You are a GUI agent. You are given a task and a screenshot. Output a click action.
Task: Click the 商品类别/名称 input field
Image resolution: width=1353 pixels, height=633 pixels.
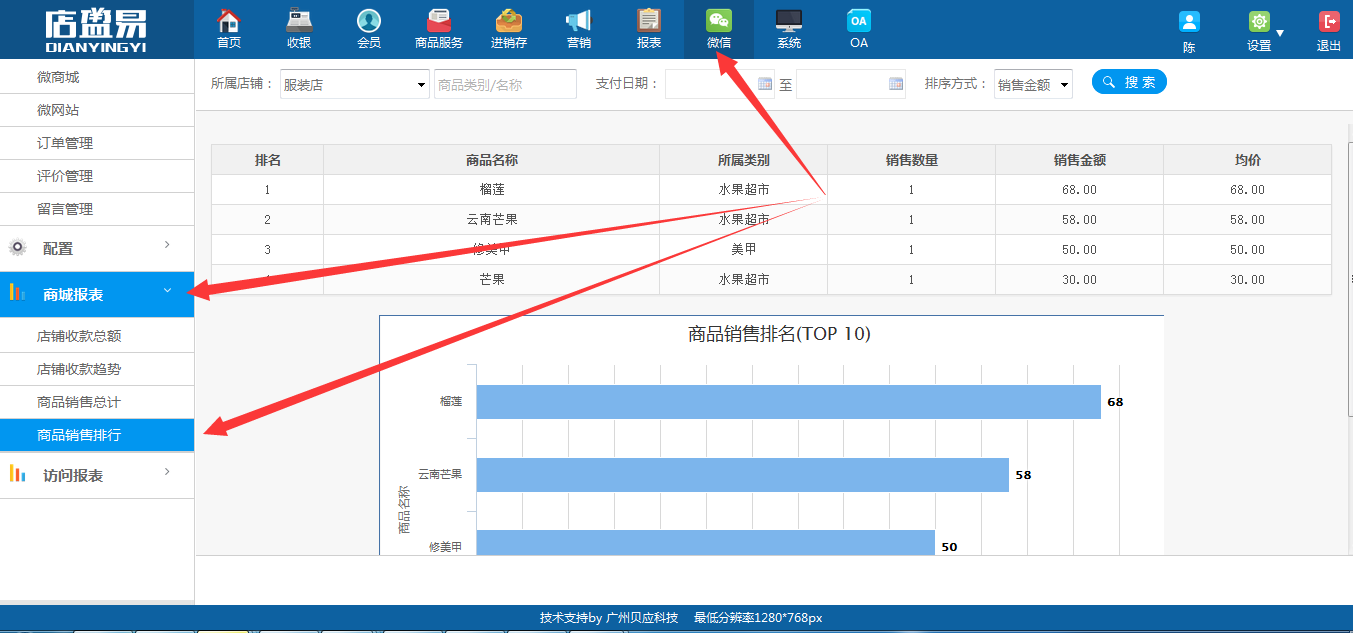pyautogui.click(x=505, y=85)
